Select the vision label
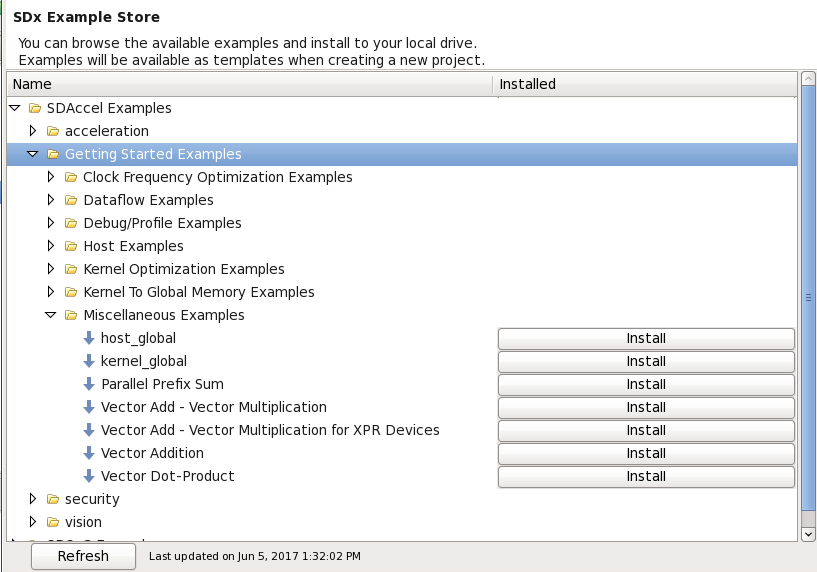 click(x=83, y=522)
